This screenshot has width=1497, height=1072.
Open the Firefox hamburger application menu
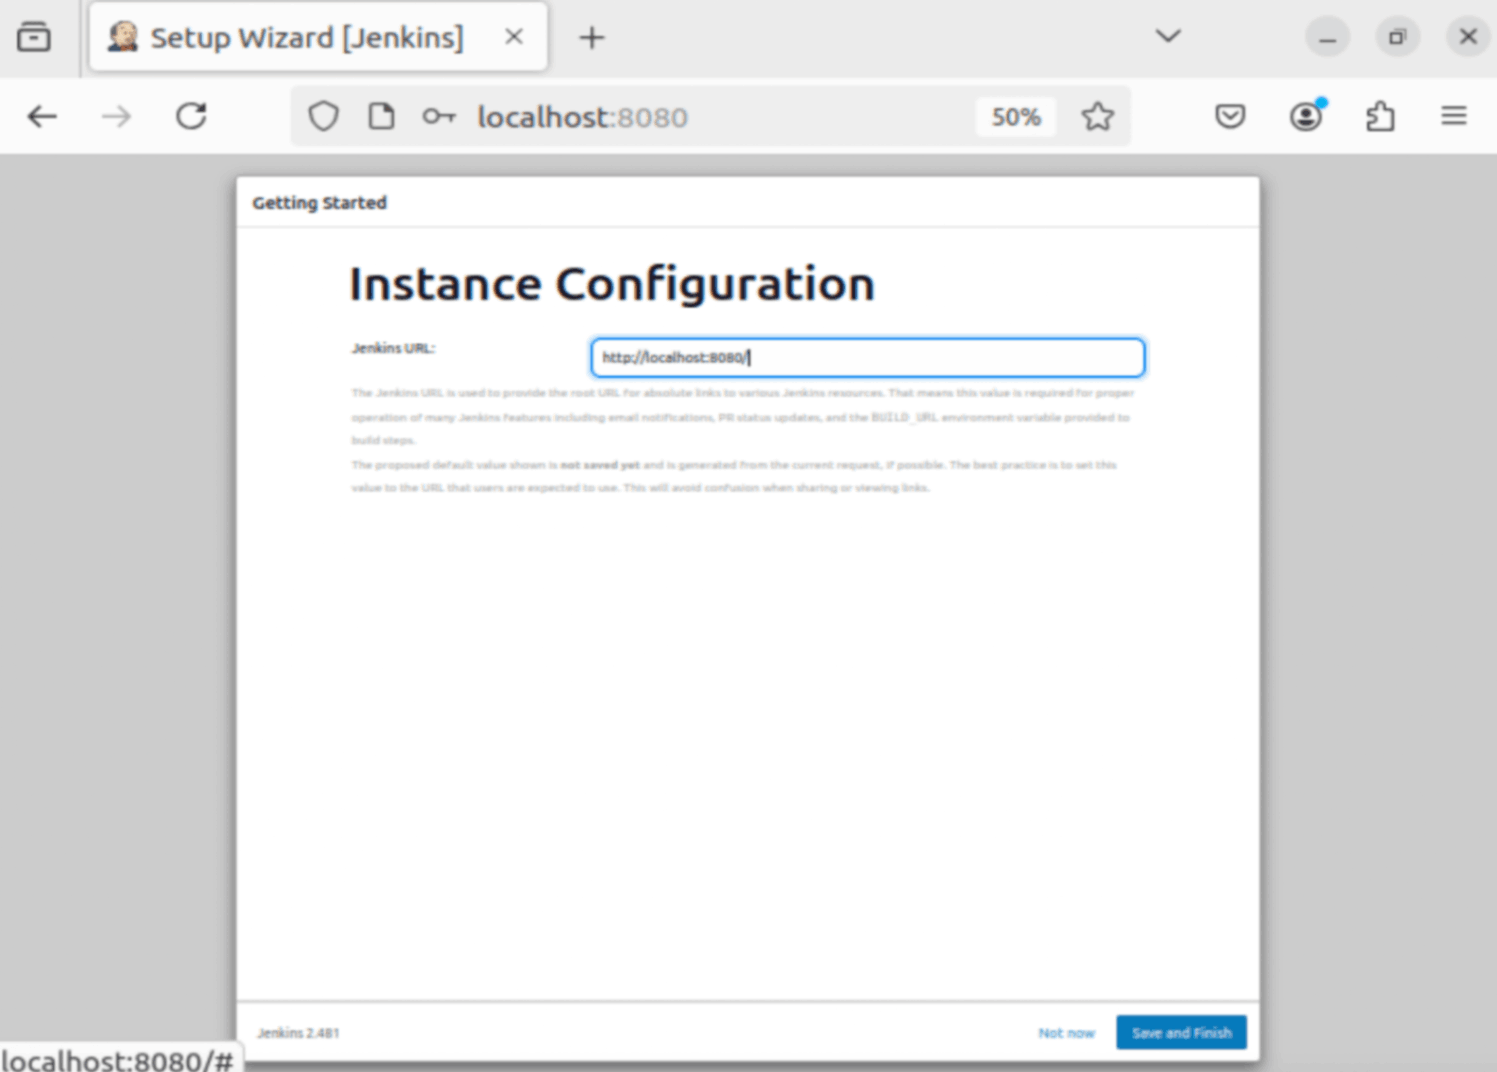click(x=1453, y=117)
